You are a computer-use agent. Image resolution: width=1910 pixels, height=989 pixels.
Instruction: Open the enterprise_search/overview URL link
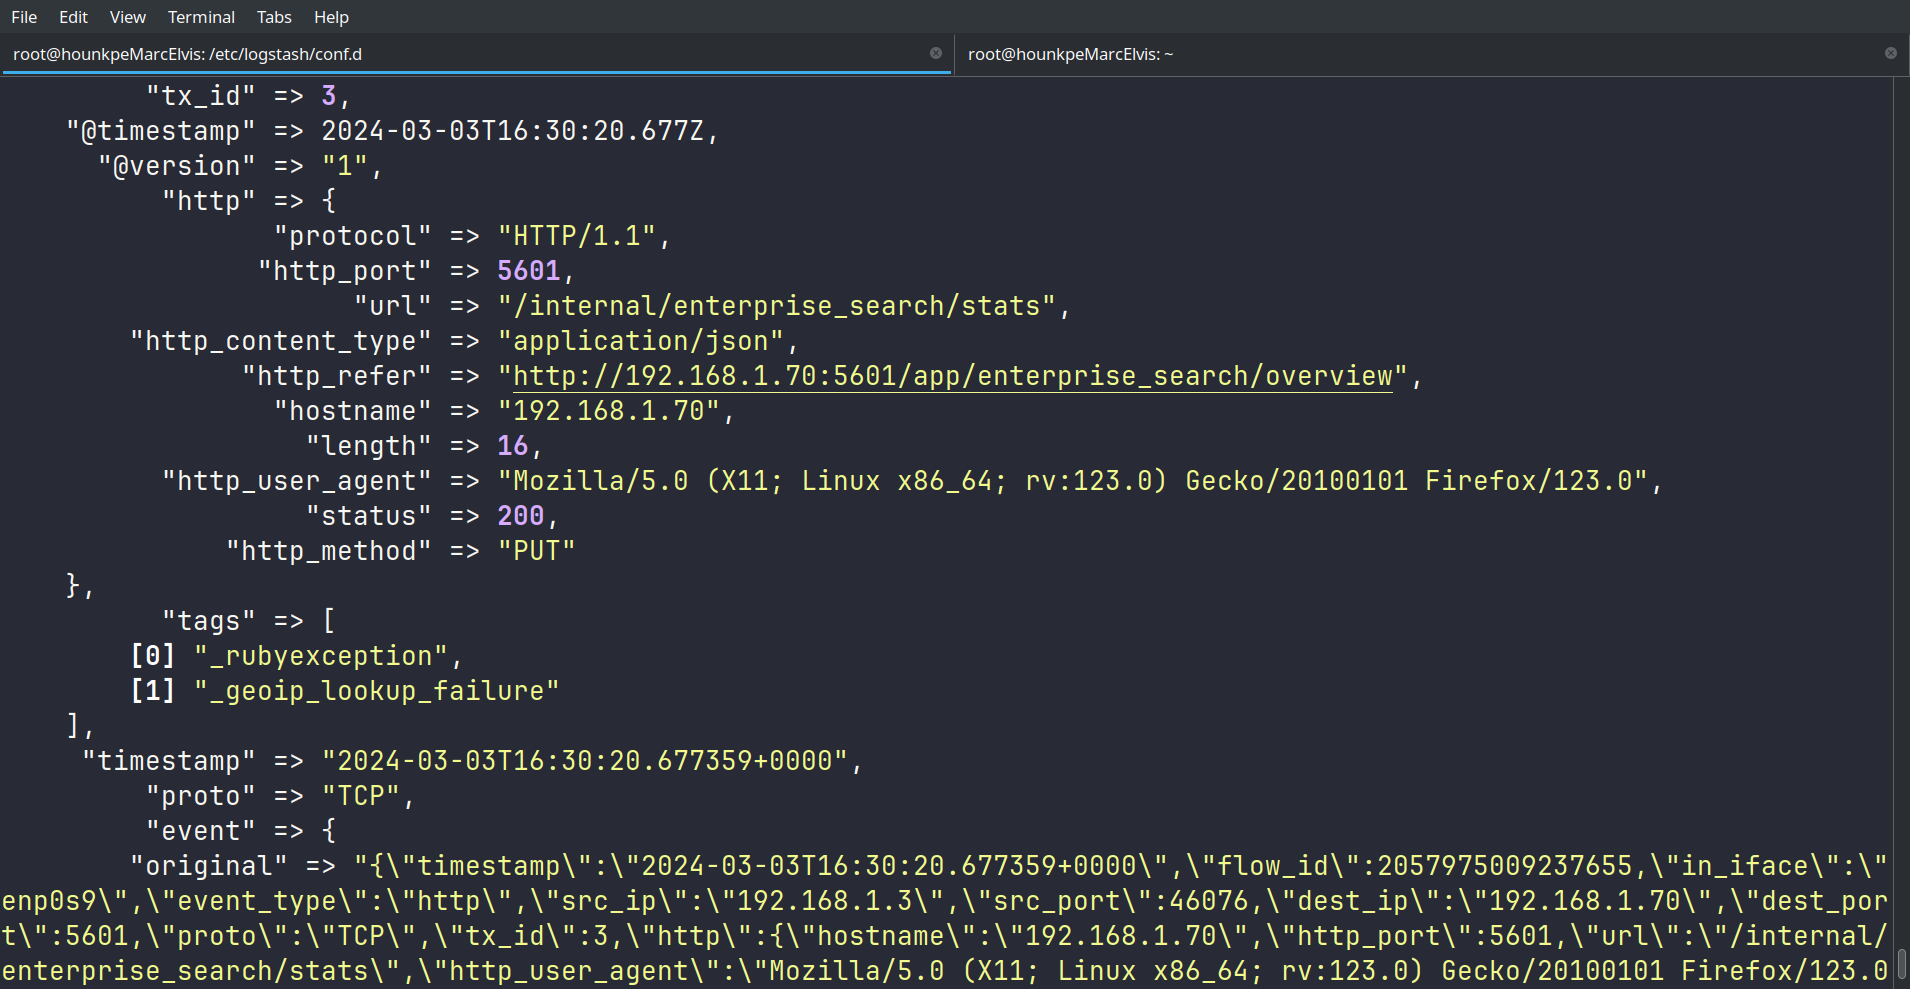point(952,376)
